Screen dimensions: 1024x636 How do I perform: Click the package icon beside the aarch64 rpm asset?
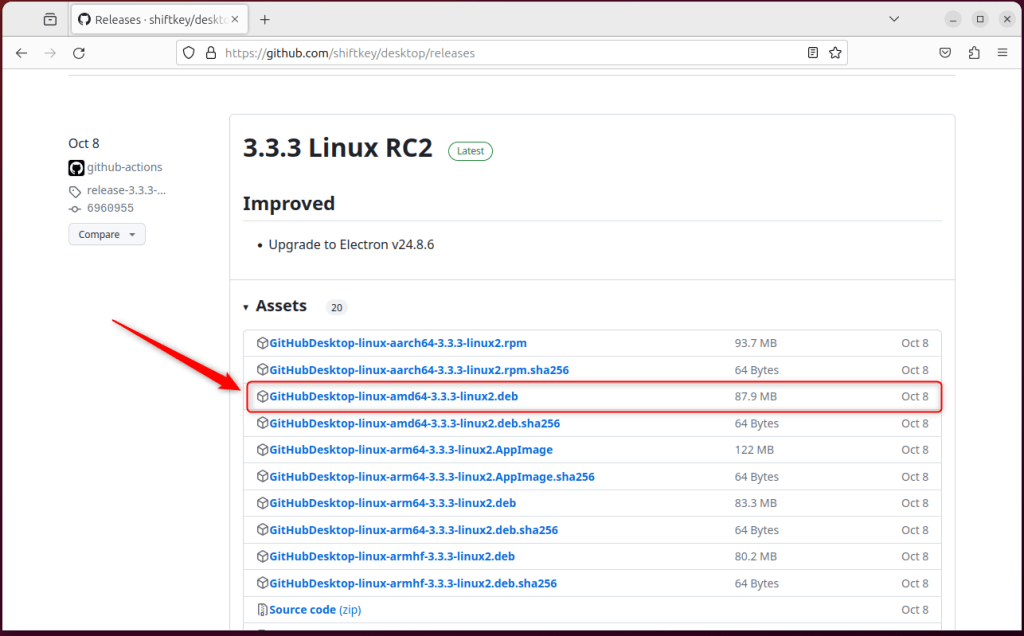(264, 342)
